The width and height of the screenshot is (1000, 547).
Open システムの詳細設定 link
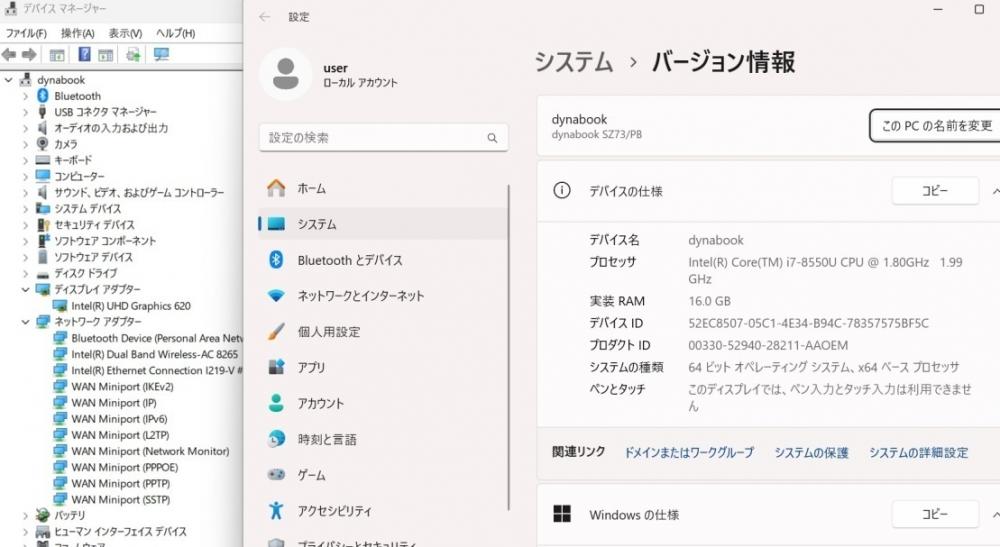tap(918, 453)
